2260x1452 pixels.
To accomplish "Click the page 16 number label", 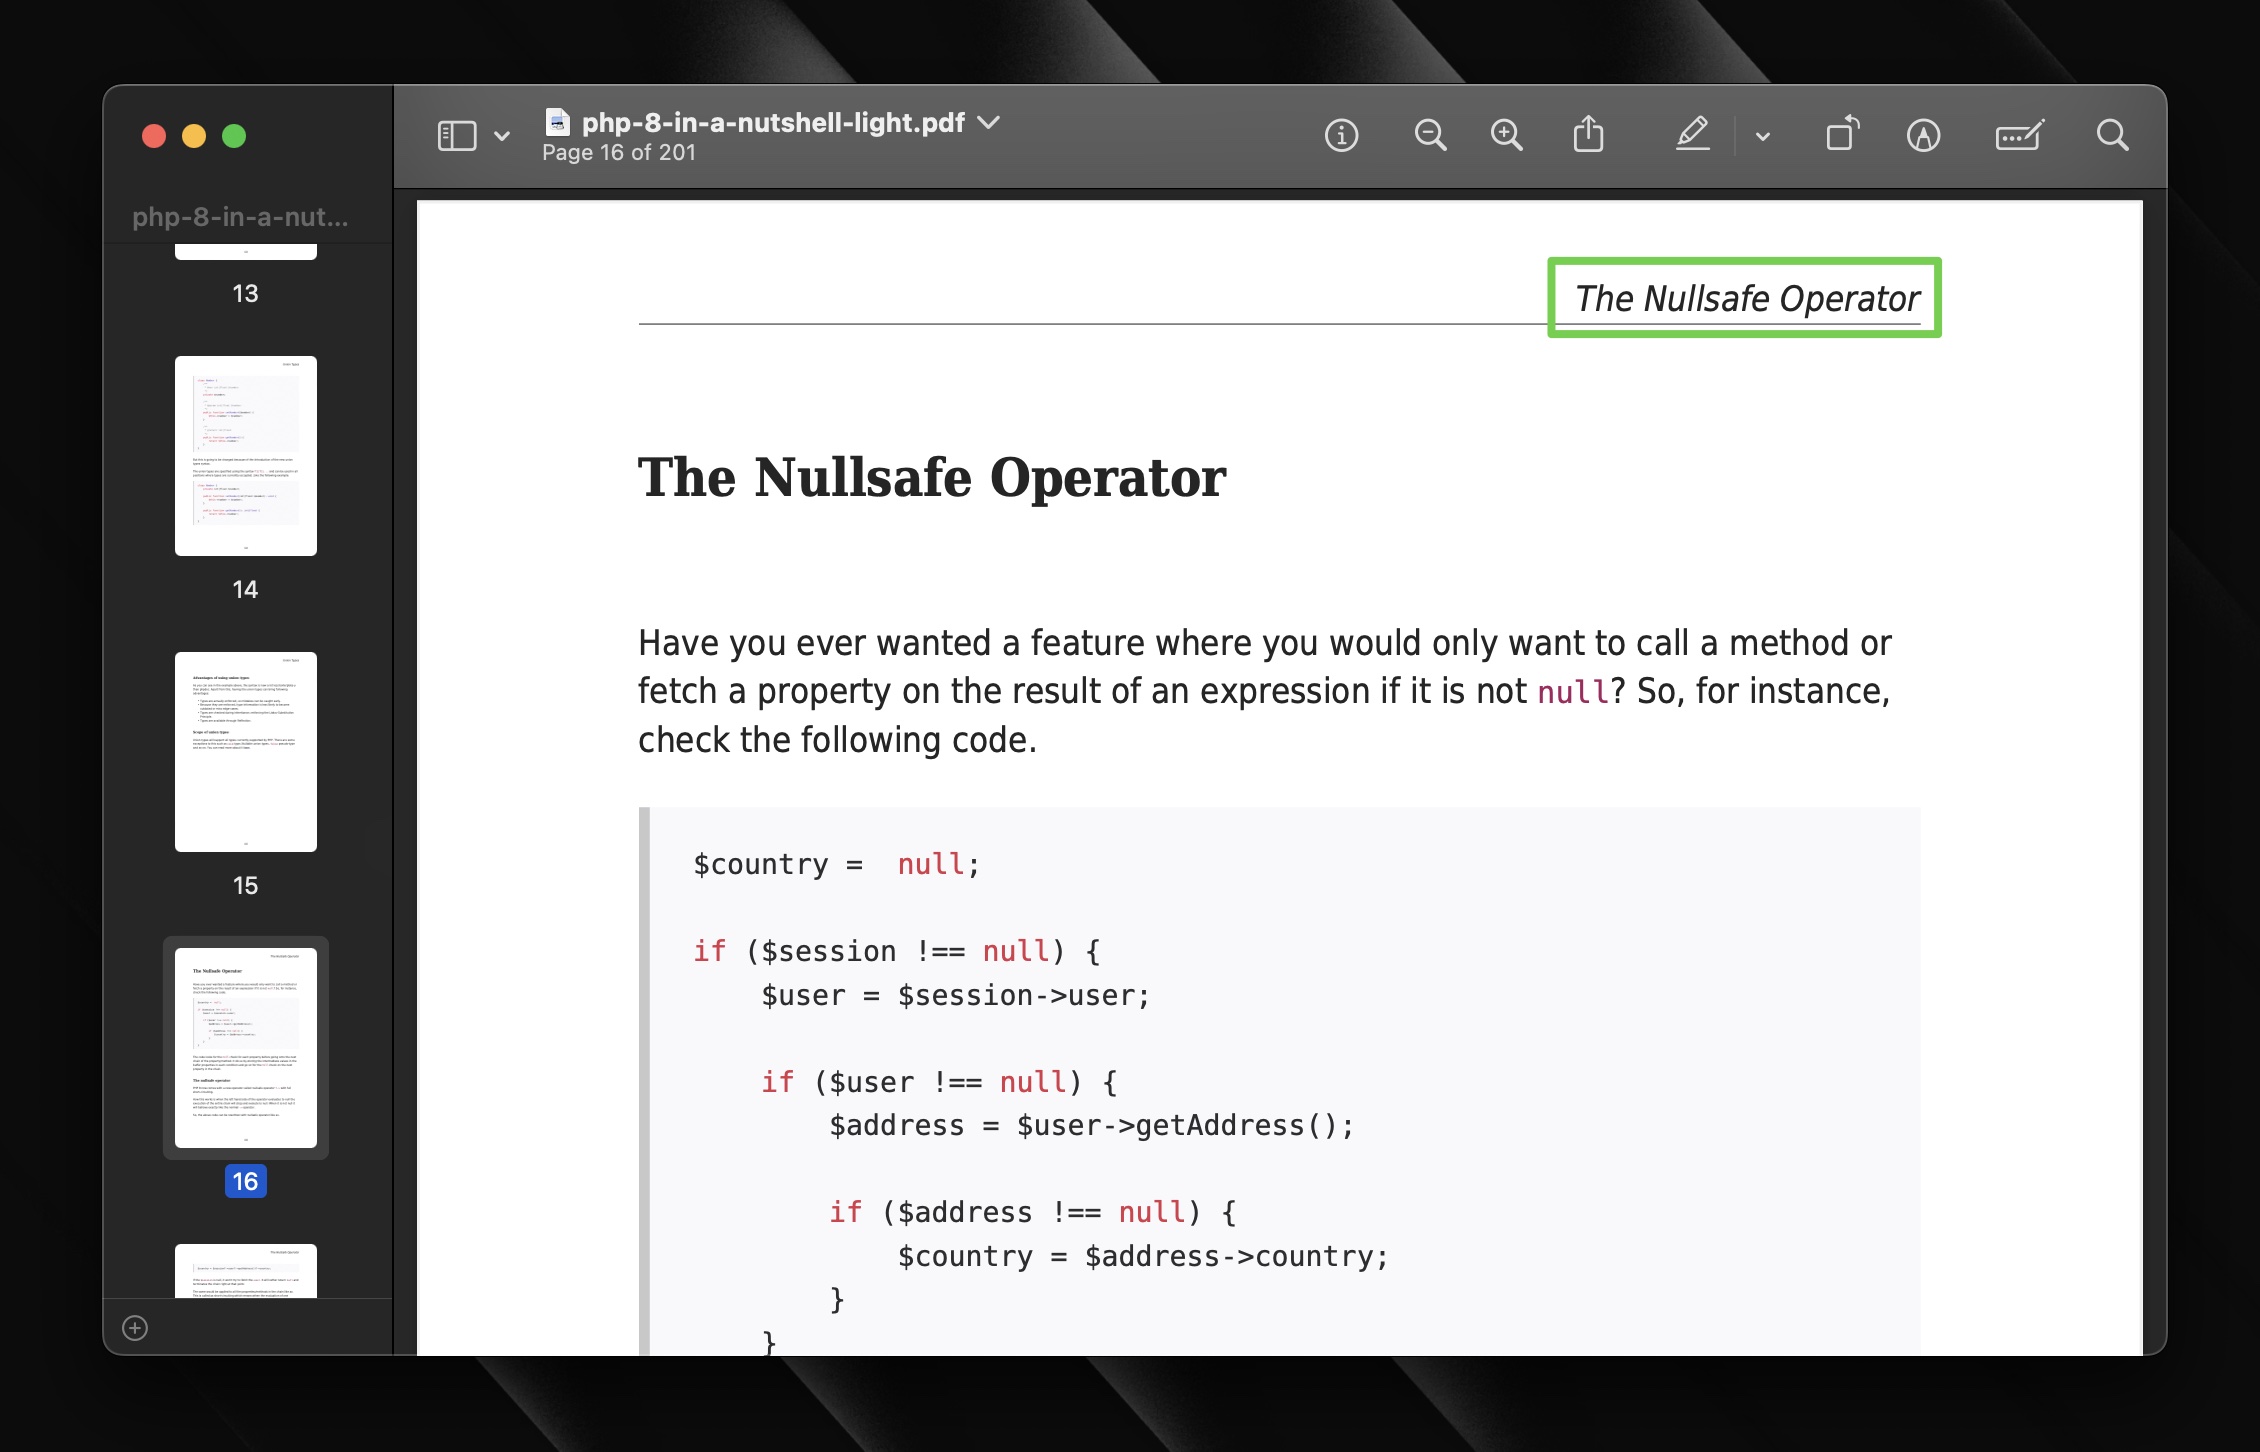I will [245, 1182].
